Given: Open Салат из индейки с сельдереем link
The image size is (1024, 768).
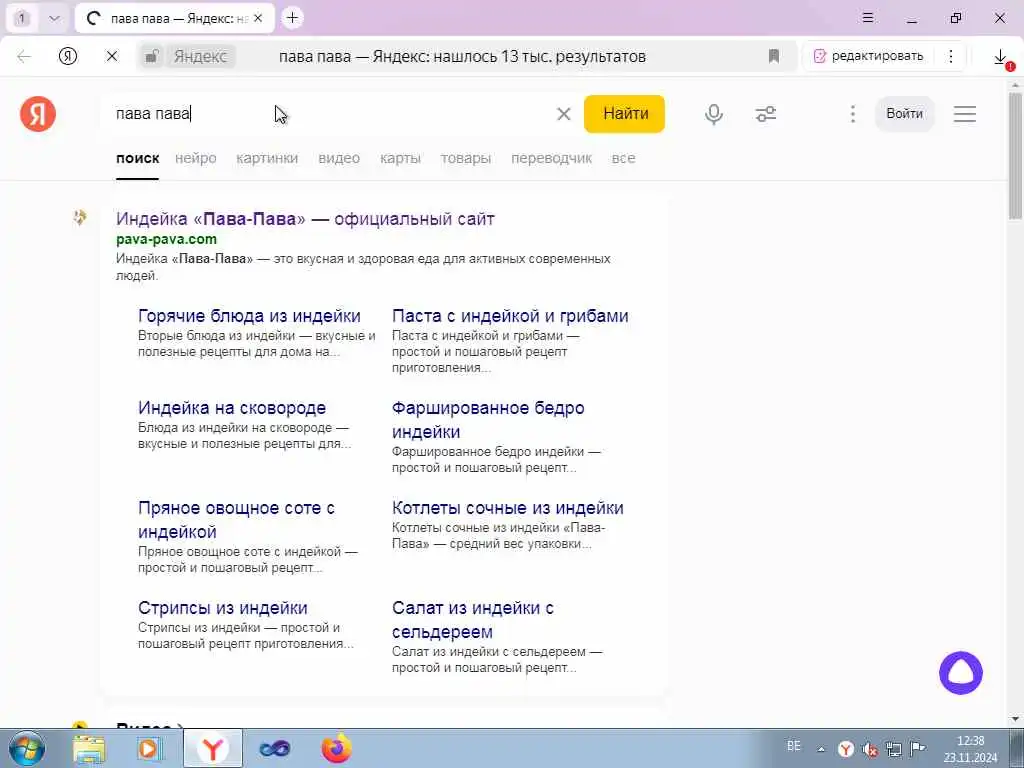Looking at the screenshot, I should tap(473, 620).
